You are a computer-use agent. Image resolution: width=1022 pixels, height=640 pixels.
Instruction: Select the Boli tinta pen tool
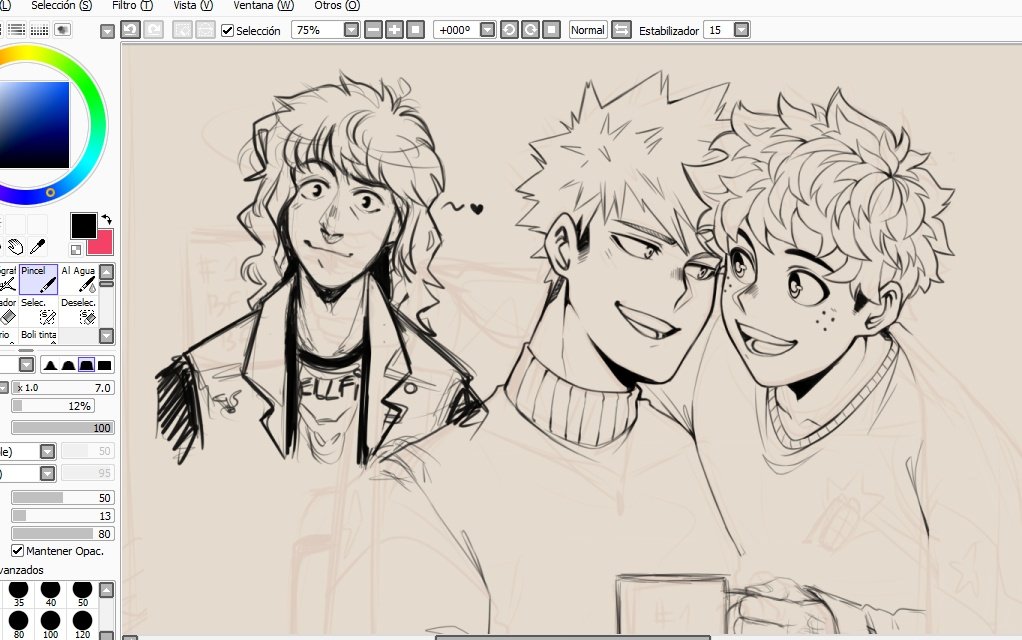click(x=38, y=336)
